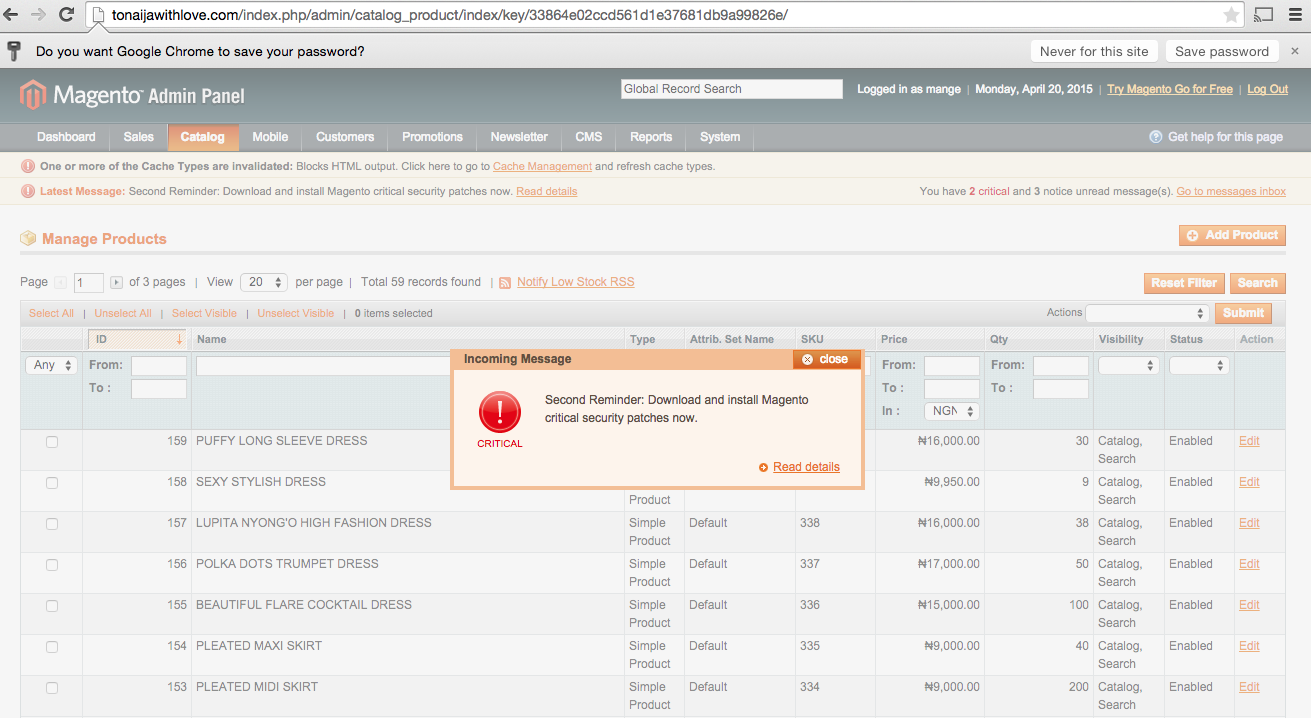Dismiss the save password bar X
This screenshot has height=718, width=1311.
tap(1295, 51)
